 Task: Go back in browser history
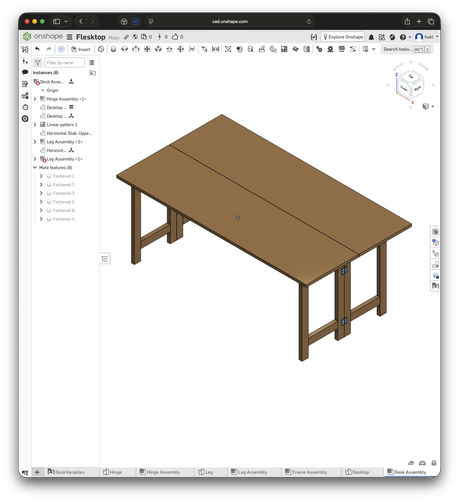coord(81,21)
